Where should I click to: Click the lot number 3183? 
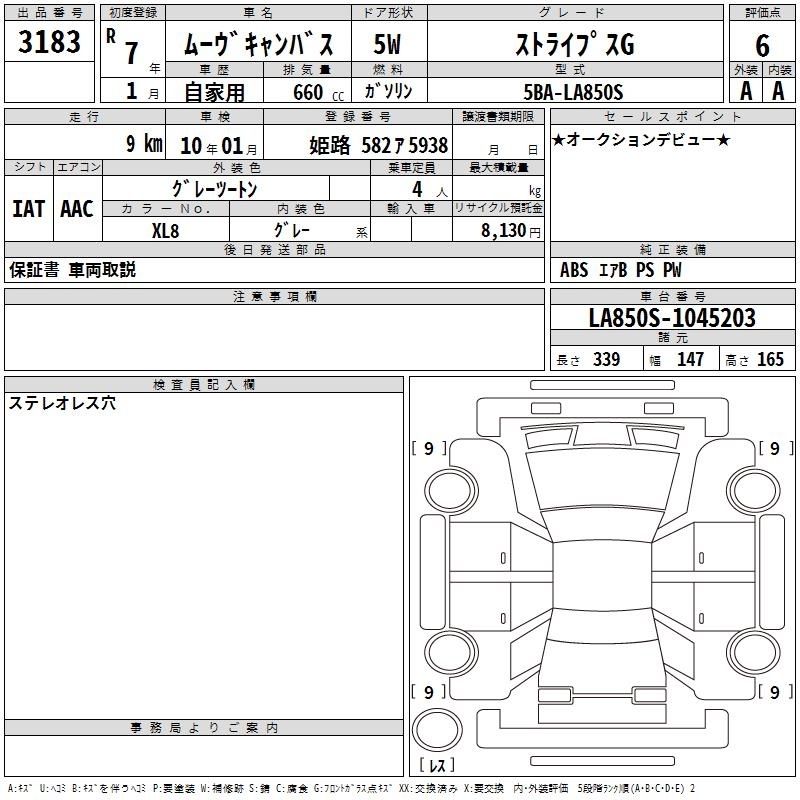[50, 43]
